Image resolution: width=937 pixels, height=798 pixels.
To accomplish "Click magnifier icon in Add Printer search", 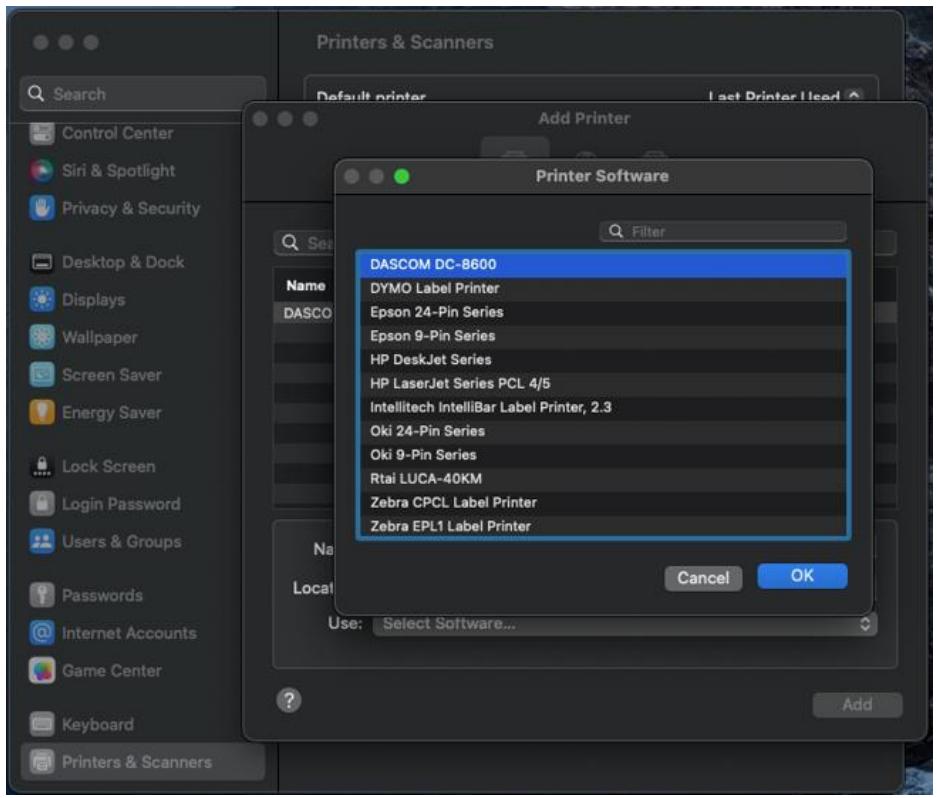I will coord(290,243).
